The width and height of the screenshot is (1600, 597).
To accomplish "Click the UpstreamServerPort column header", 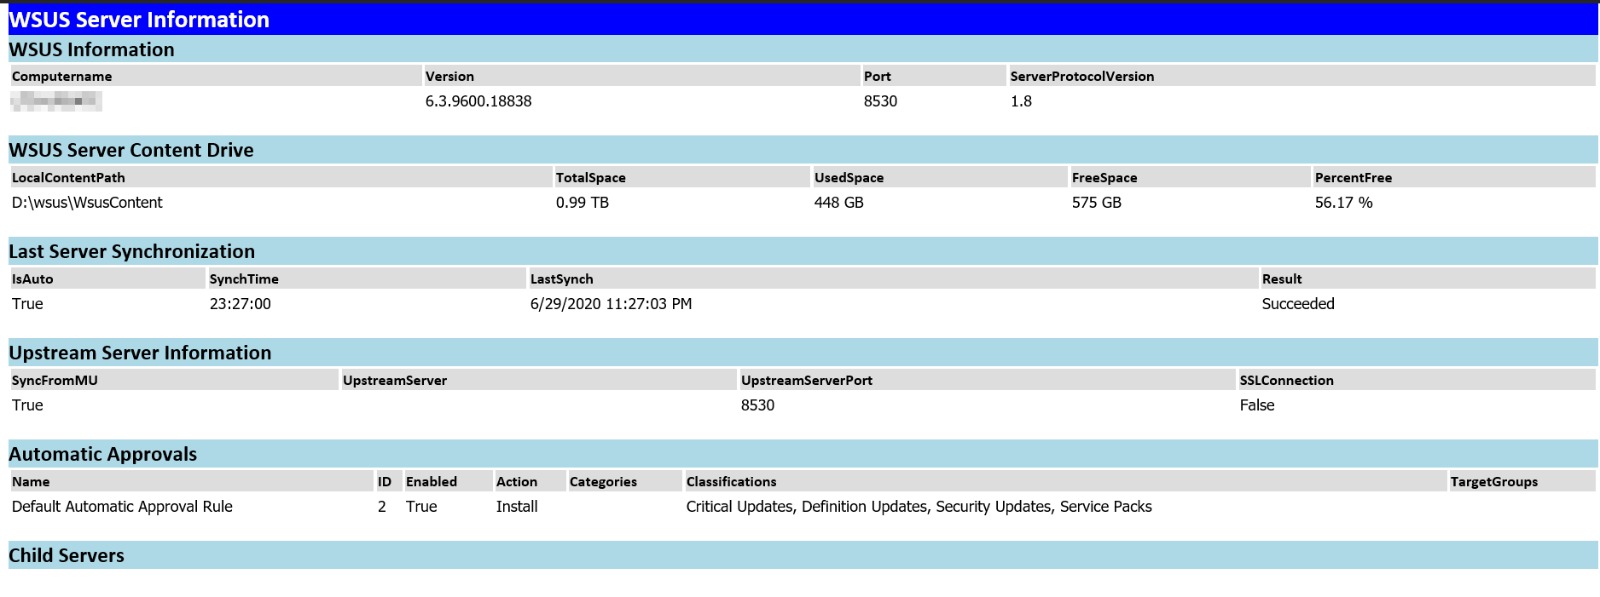I will click(x=806, y=380).
